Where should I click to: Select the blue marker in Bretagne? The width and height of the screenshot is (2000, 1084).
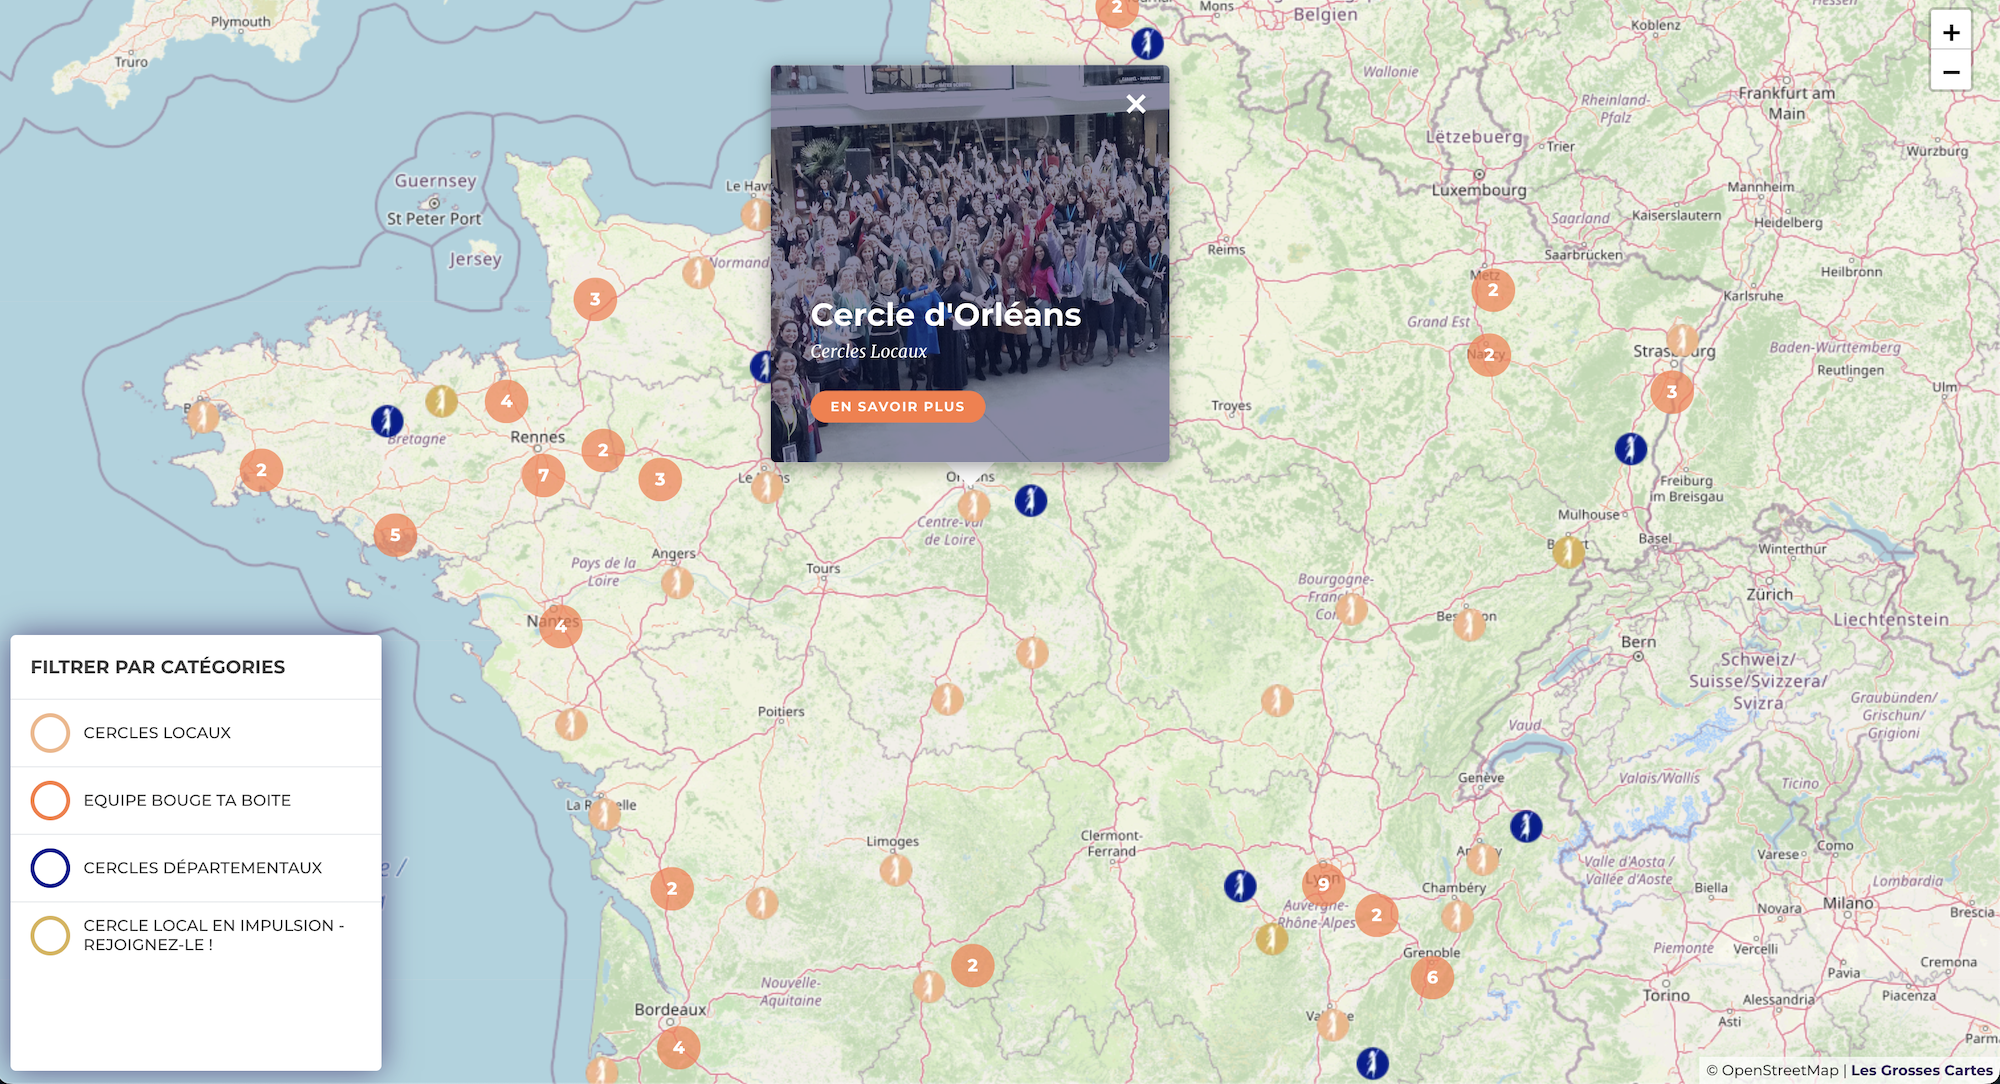(x=387, y=421)
